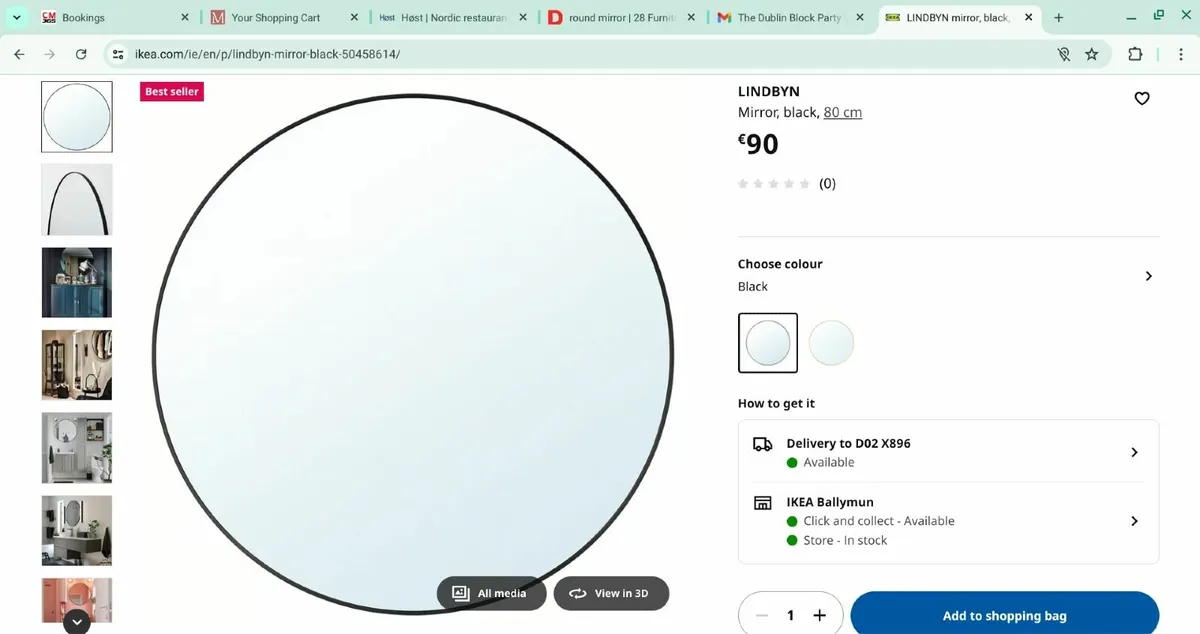Bookmark the page using the star icon
The height and width of the screenshot is (634, 1200).
pos(1092,54)
